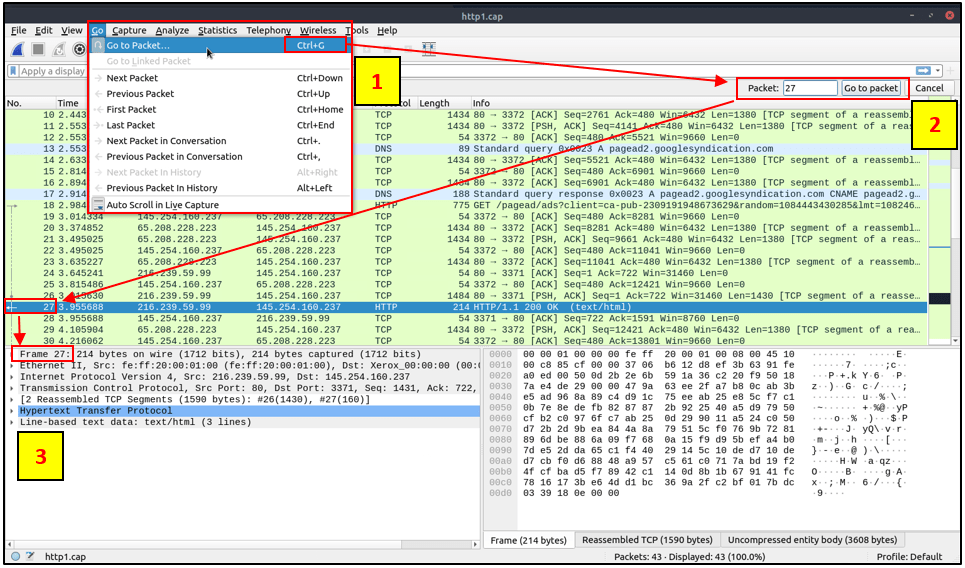Open capture file properties icon in status bar
This screenshot has height=568, width=965.
[x=30, y=556]
